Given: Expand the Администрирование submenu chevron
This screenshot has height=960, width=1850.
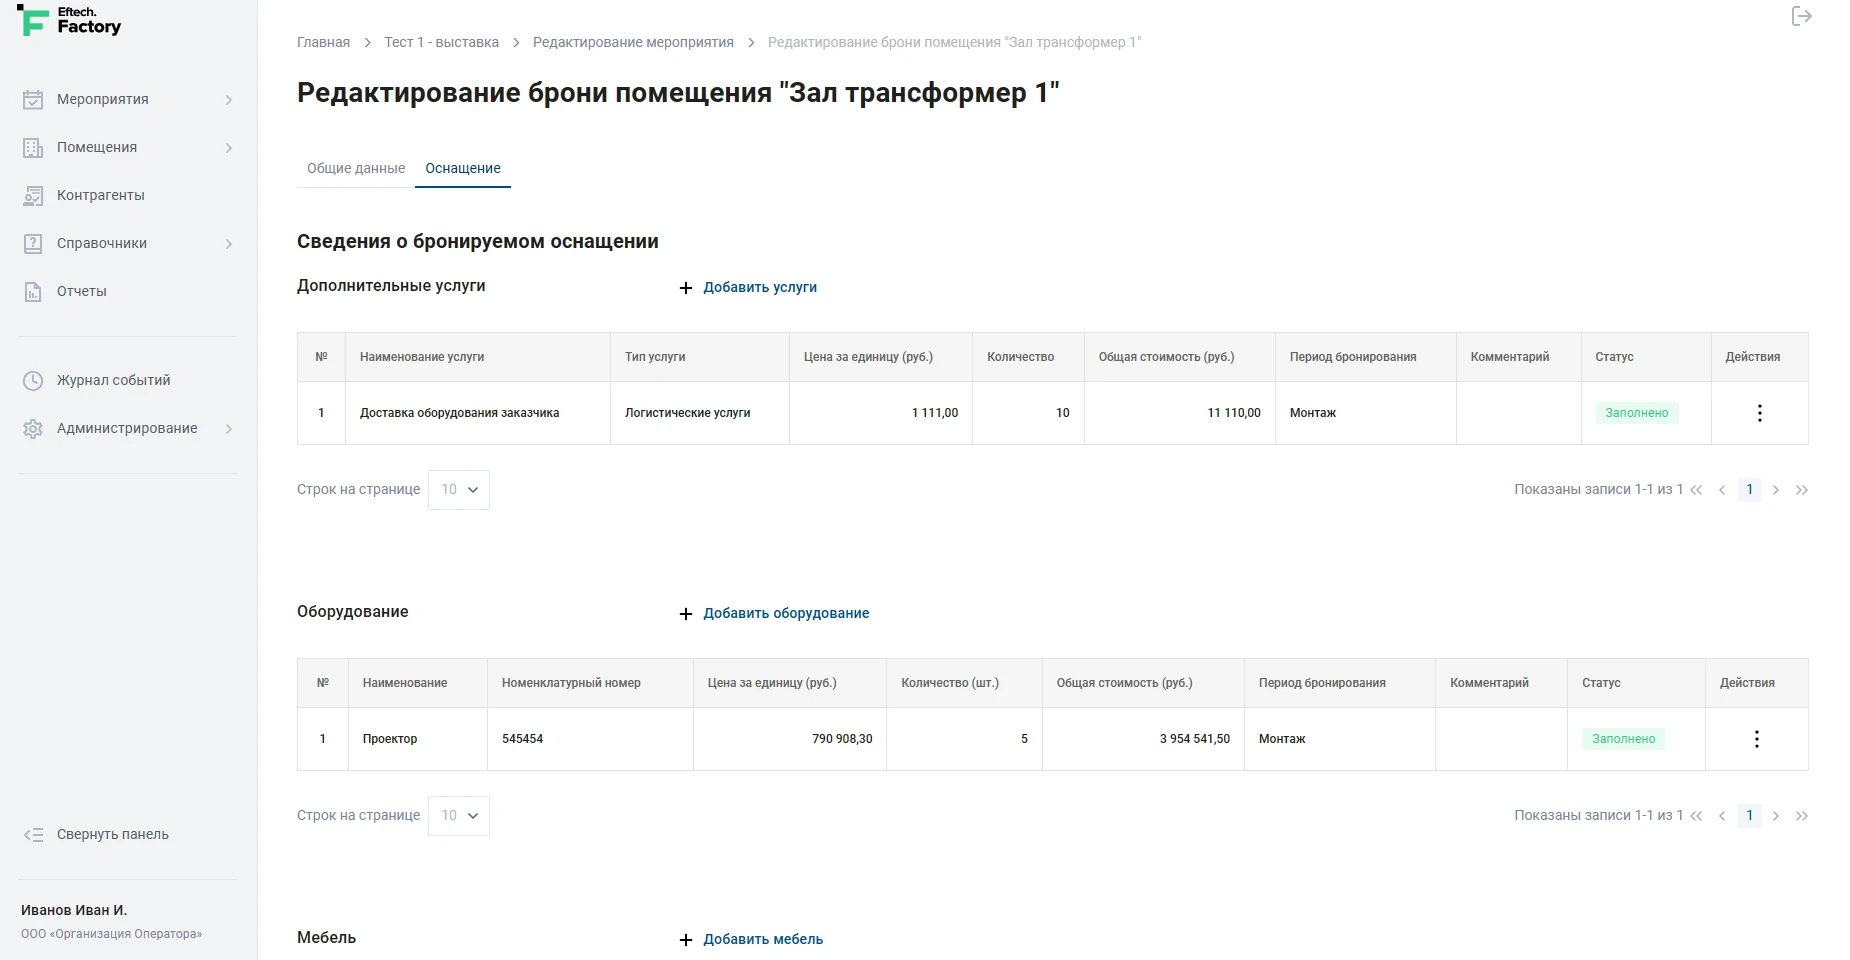Looking at the screenshot, I should [x=229, y=429].
